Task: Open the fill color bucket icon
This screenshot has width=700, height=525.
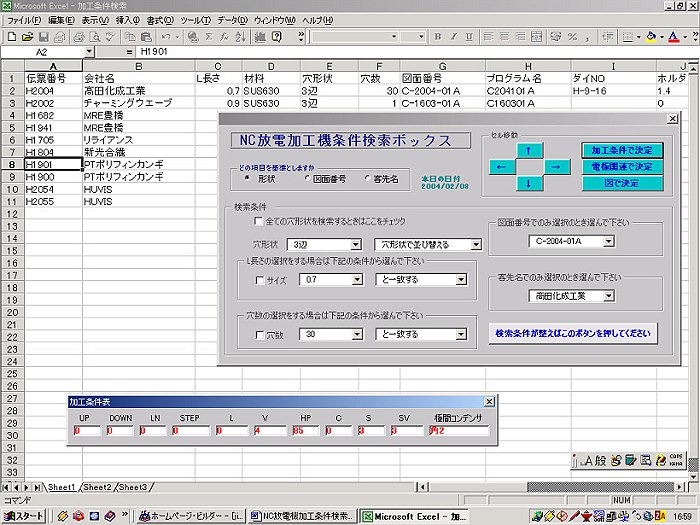Action: 652,37
